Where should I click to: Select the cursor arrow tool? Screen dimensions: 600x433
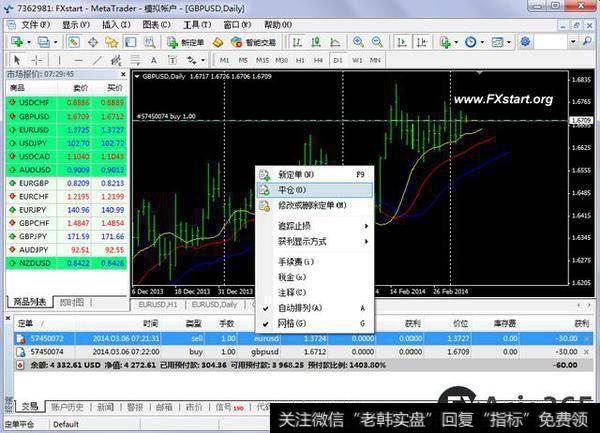pos(17,60)
